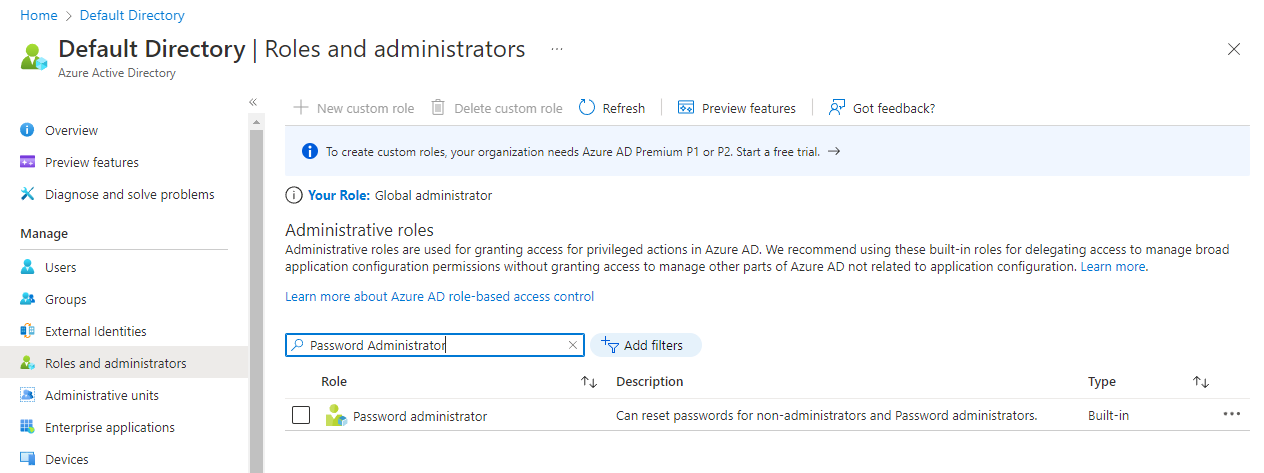Image resolution: width=1264 pixels, height=473 pixels.
Task: Collapse the left navigation sidebar
Action: coord(253,102)
